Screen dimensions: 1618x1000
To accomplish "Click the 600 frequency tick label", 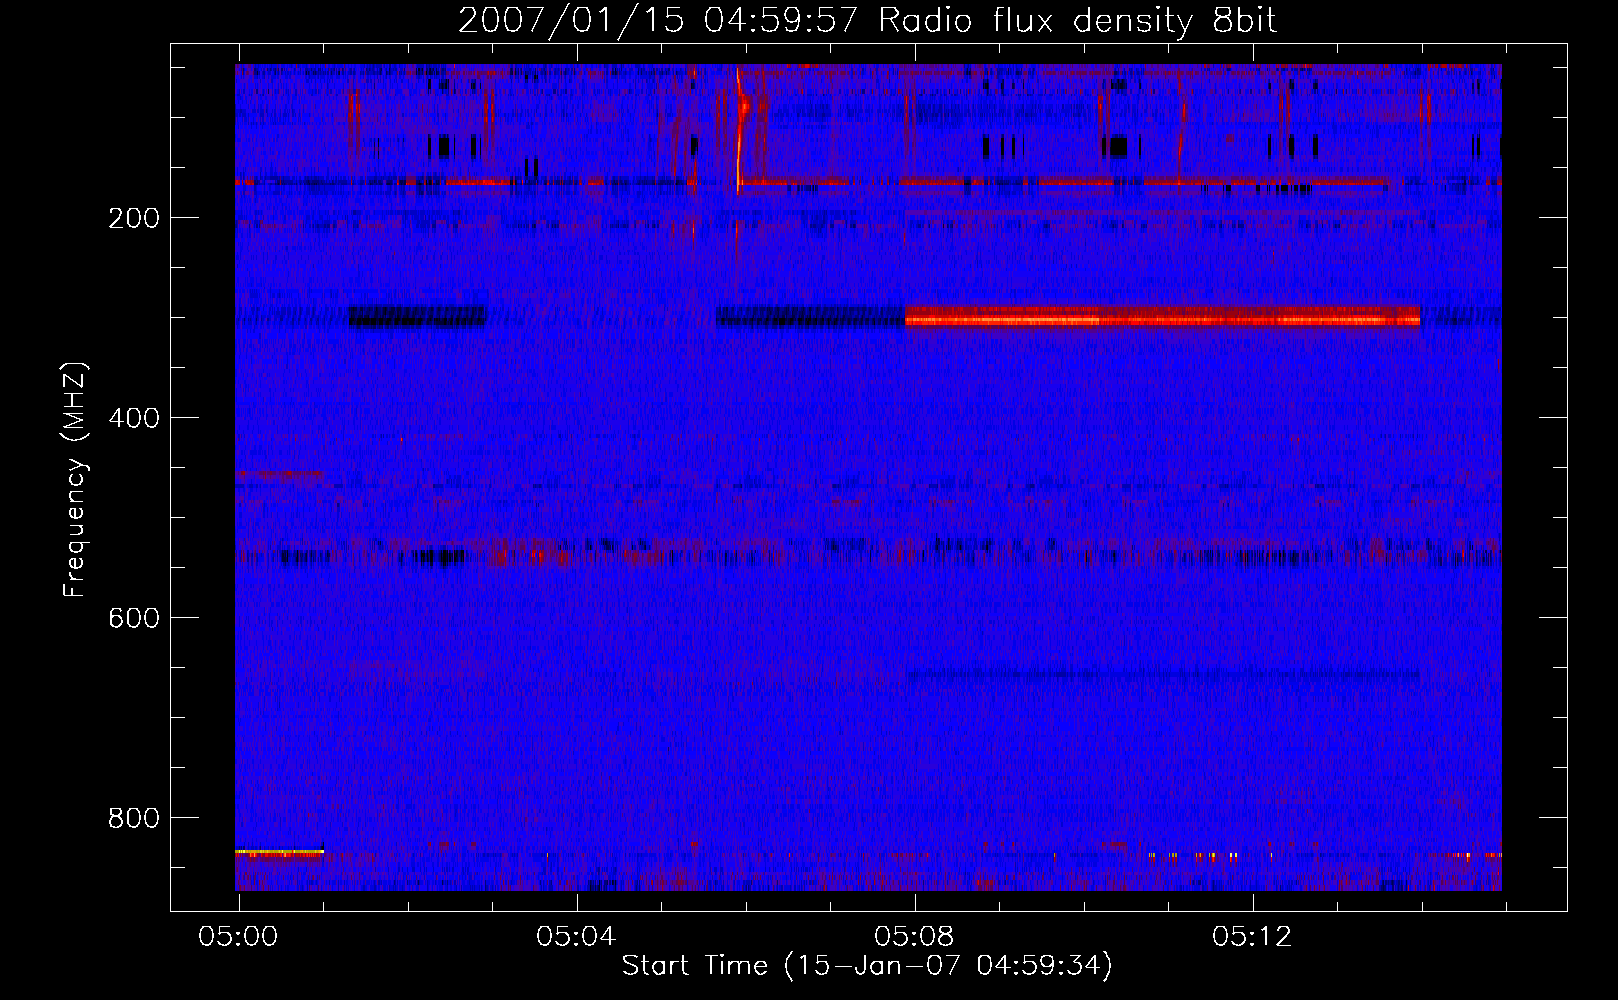I will 133,619.
